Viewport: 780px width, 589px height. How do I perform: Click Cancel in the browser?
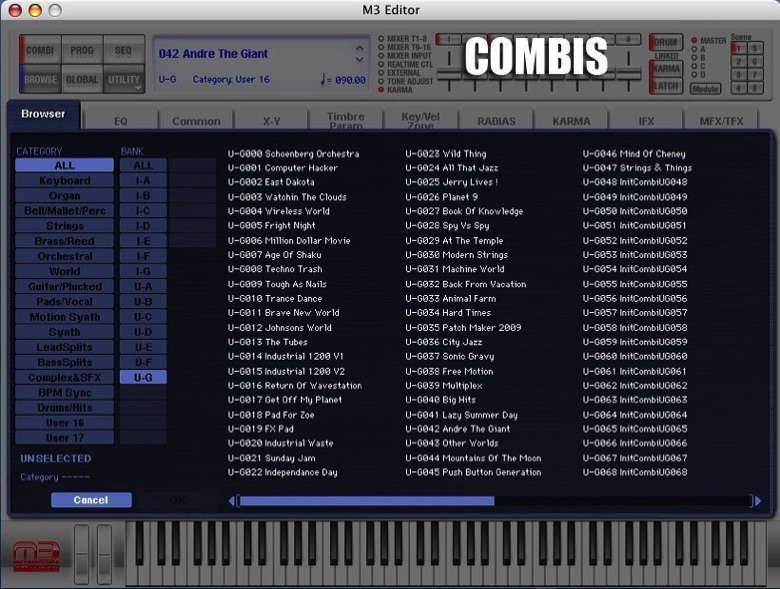tap(91, 500)
